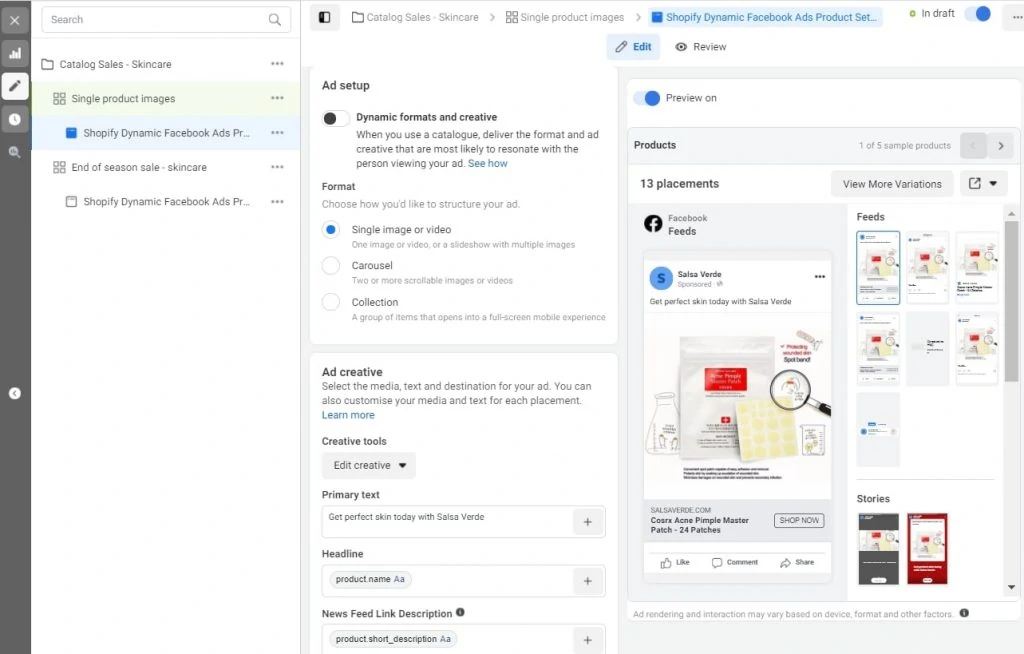Toggle the side panel layout icon

(x=325, y=18)
